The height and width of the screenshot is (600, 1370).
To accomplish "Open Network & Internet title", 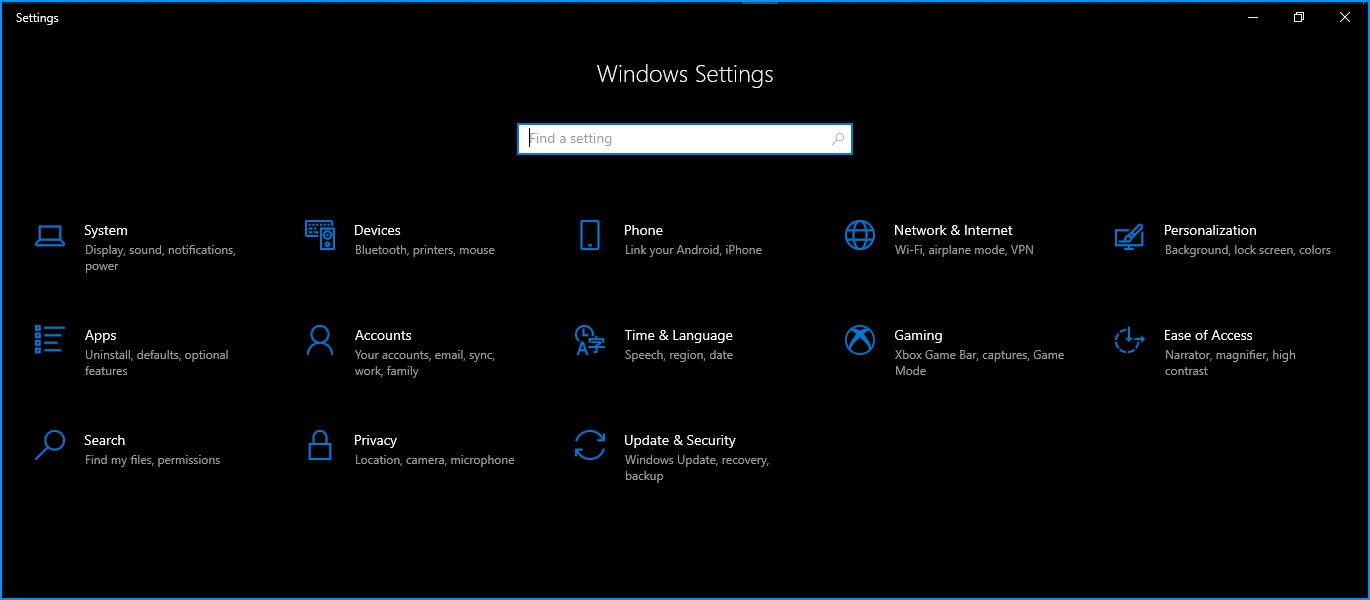I will coord(953,230).
